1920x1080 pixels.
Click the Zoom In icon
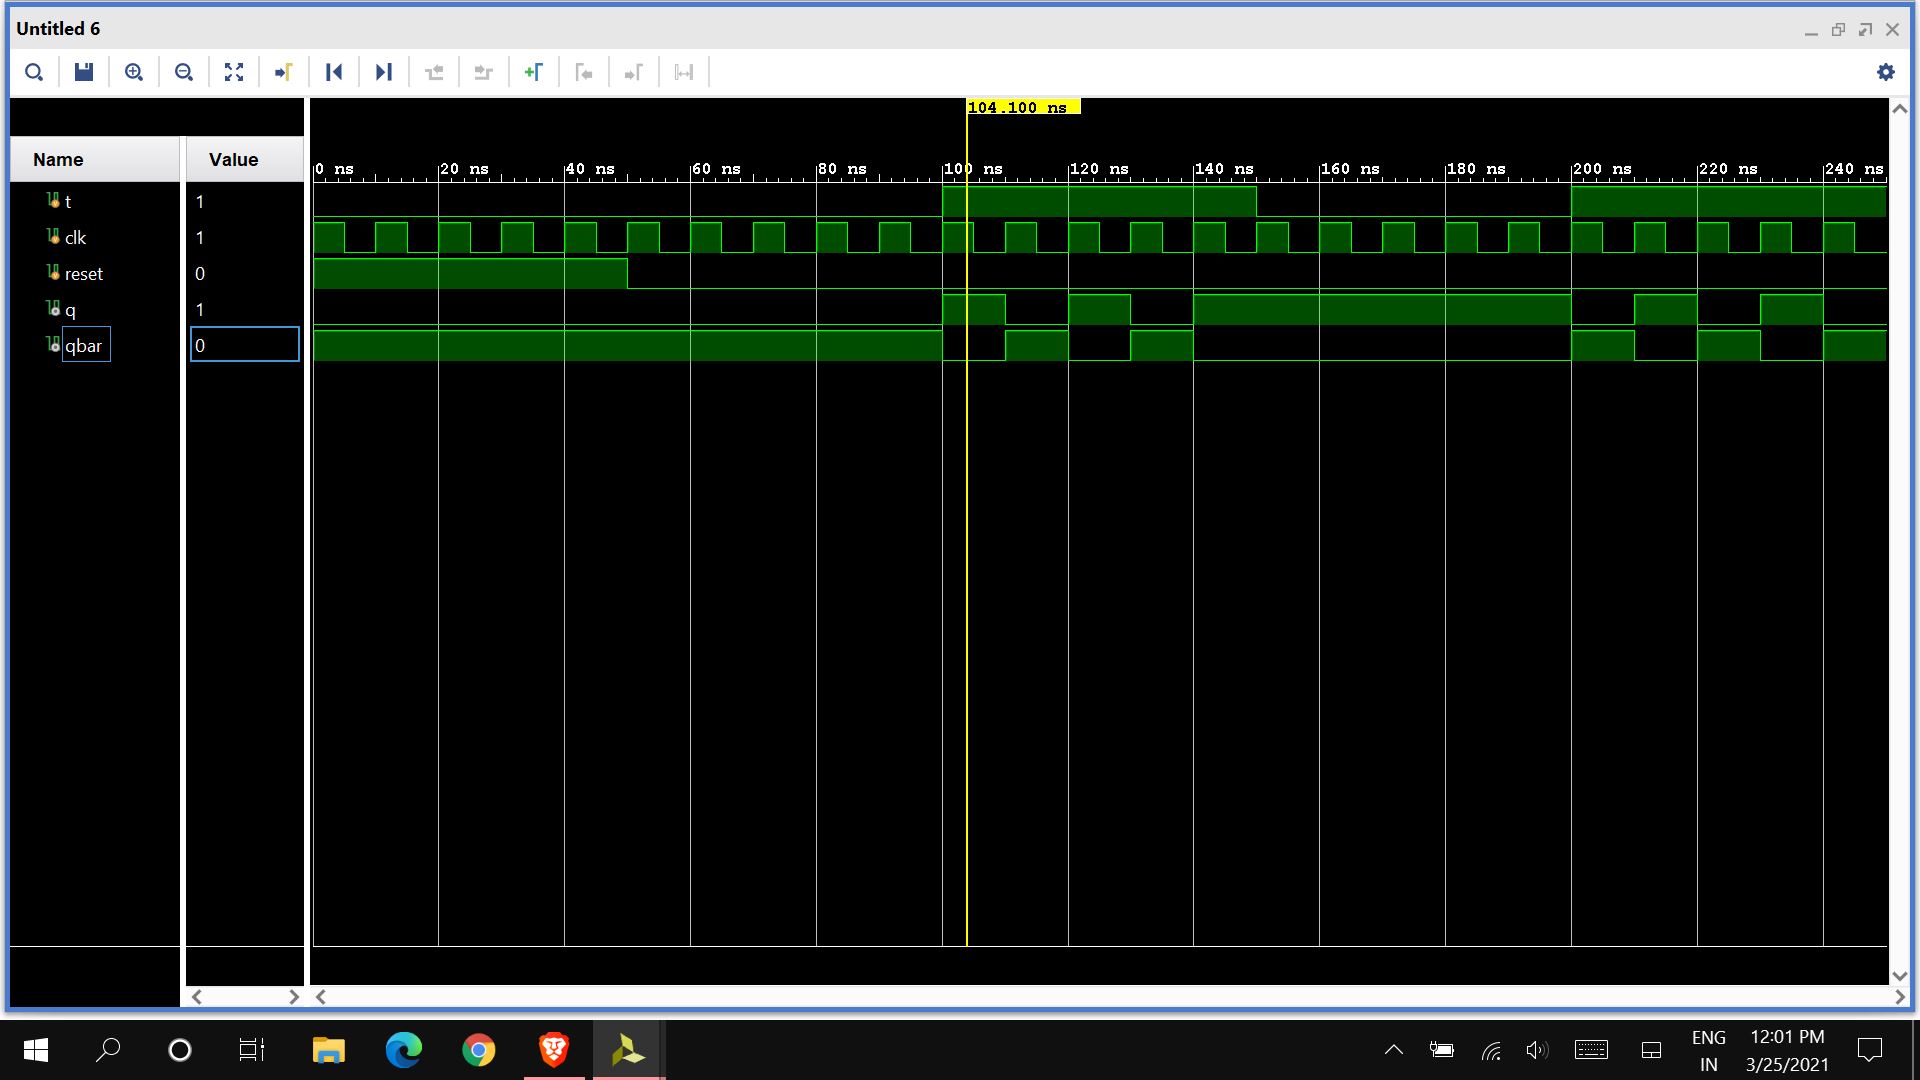[x=134, y=72]
